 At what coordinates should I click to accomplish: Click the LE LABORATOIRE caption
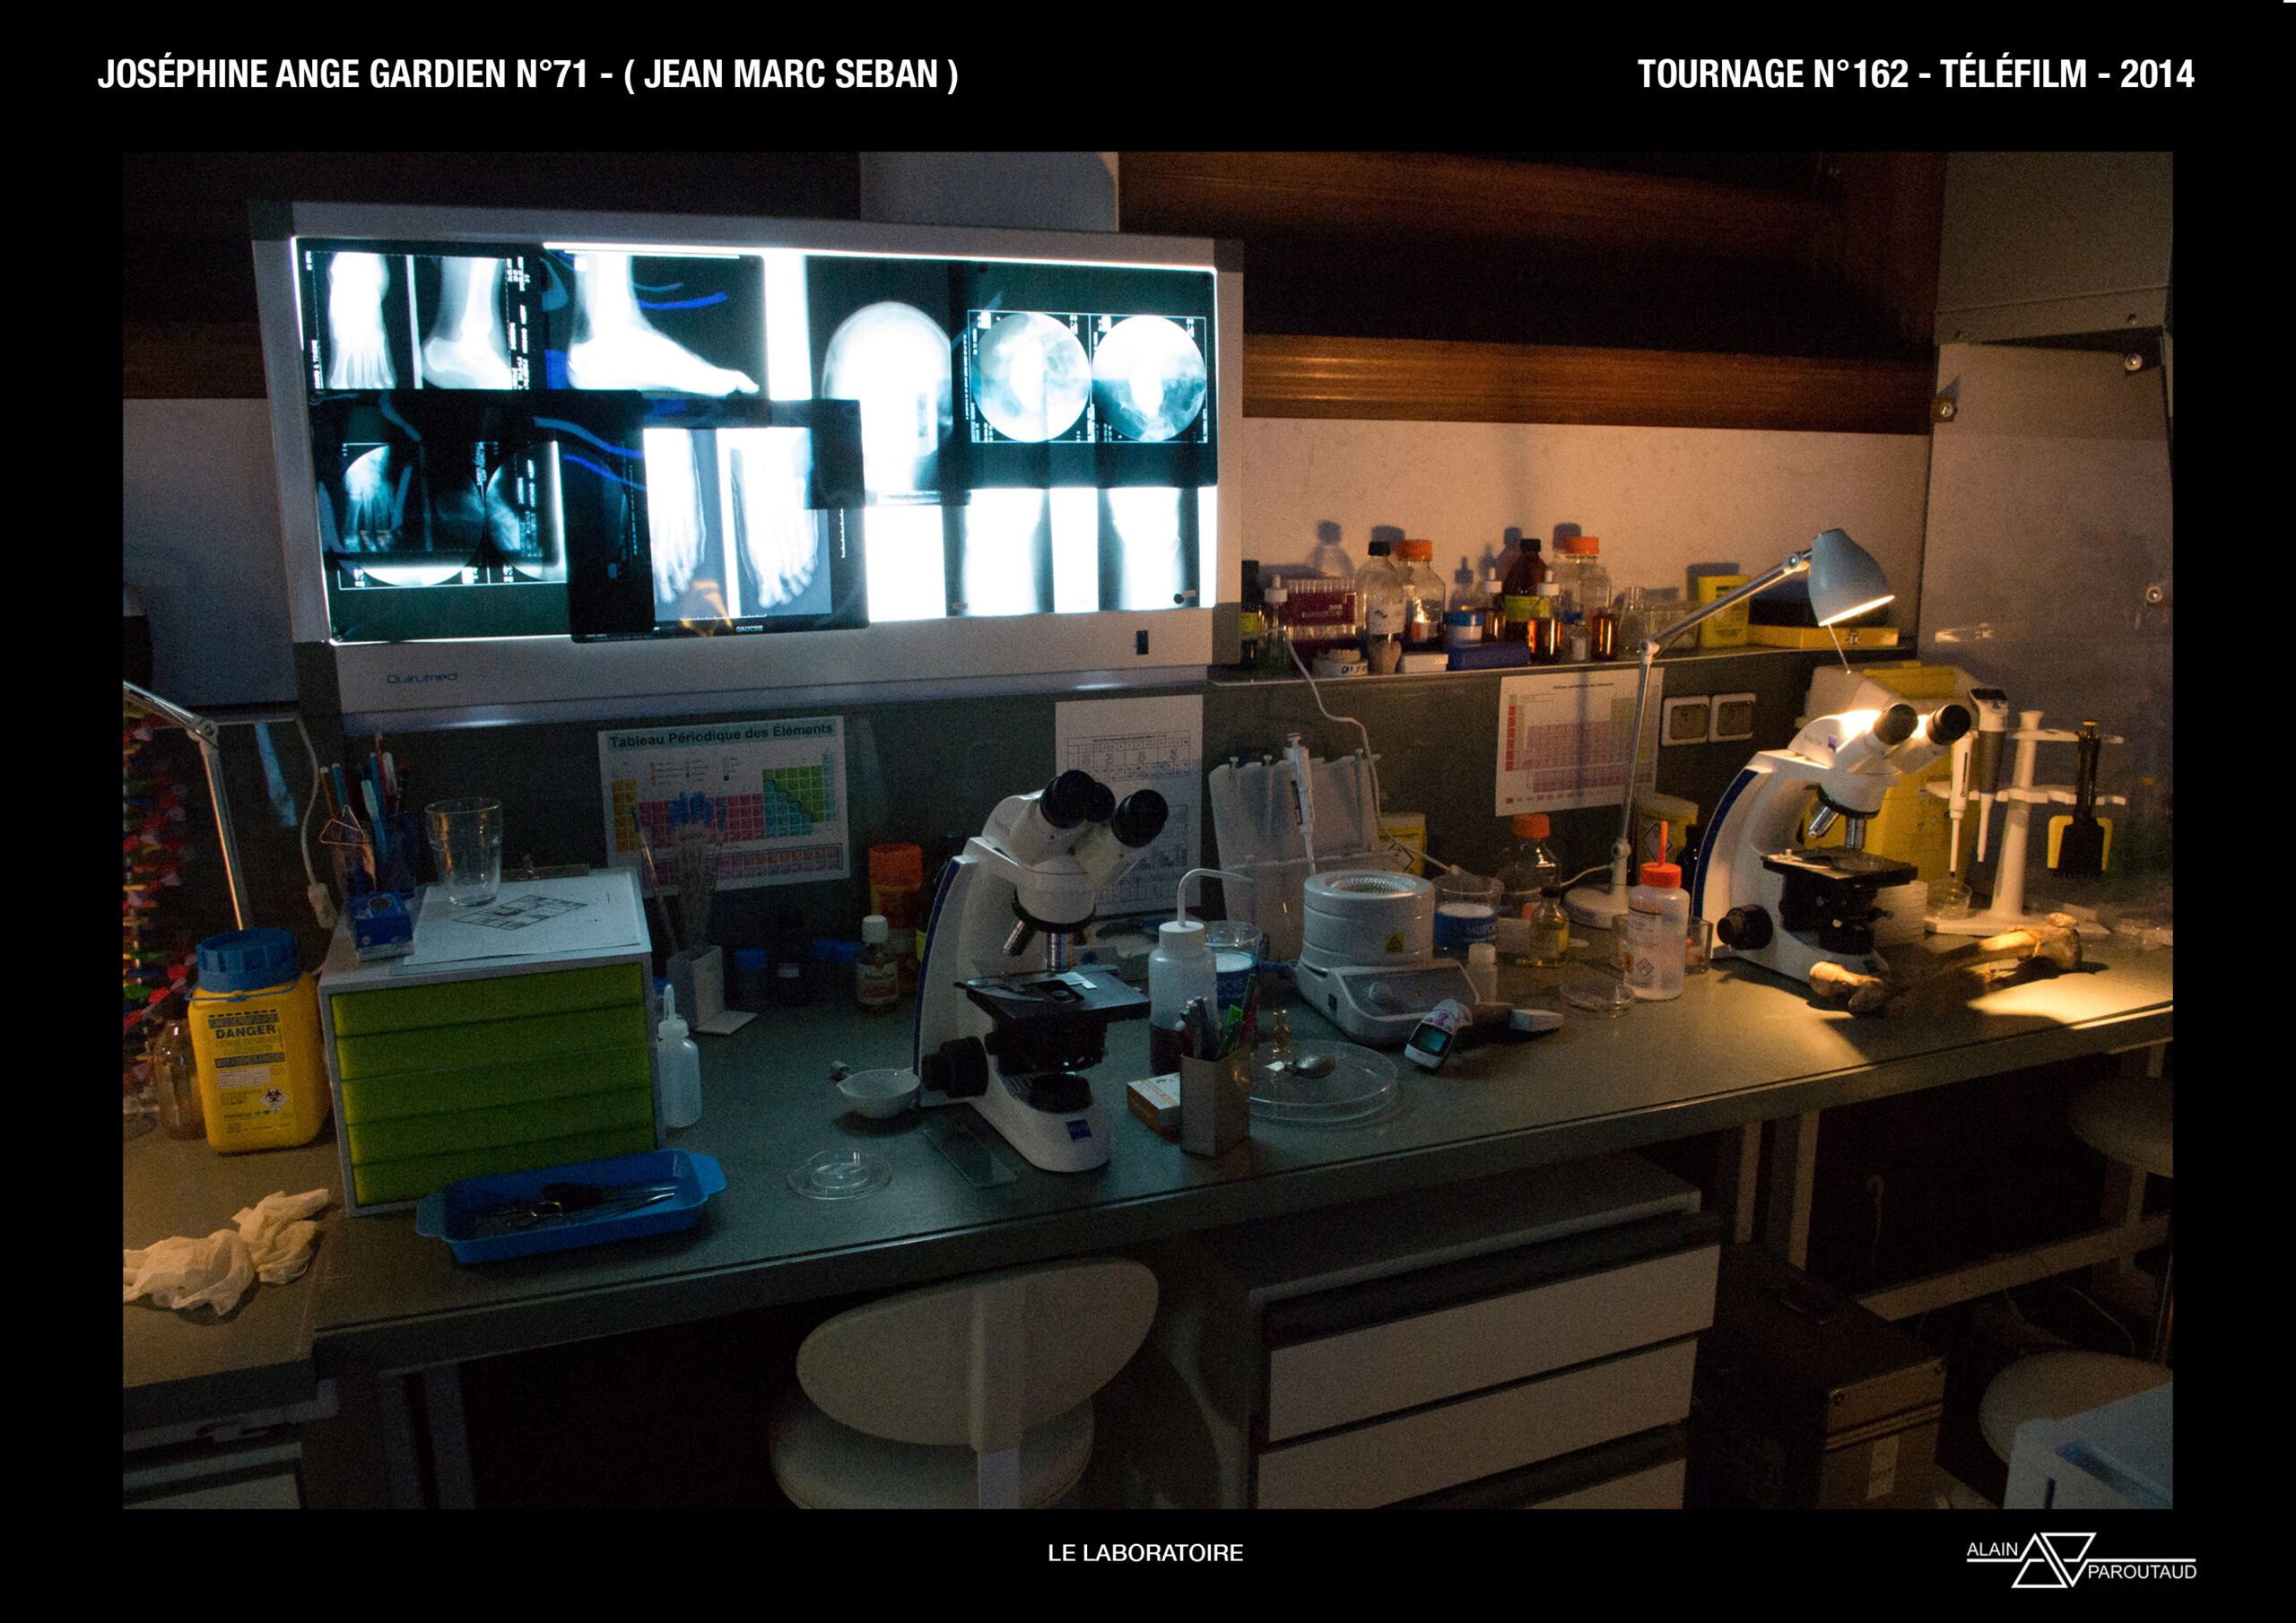point(1145,1553)
